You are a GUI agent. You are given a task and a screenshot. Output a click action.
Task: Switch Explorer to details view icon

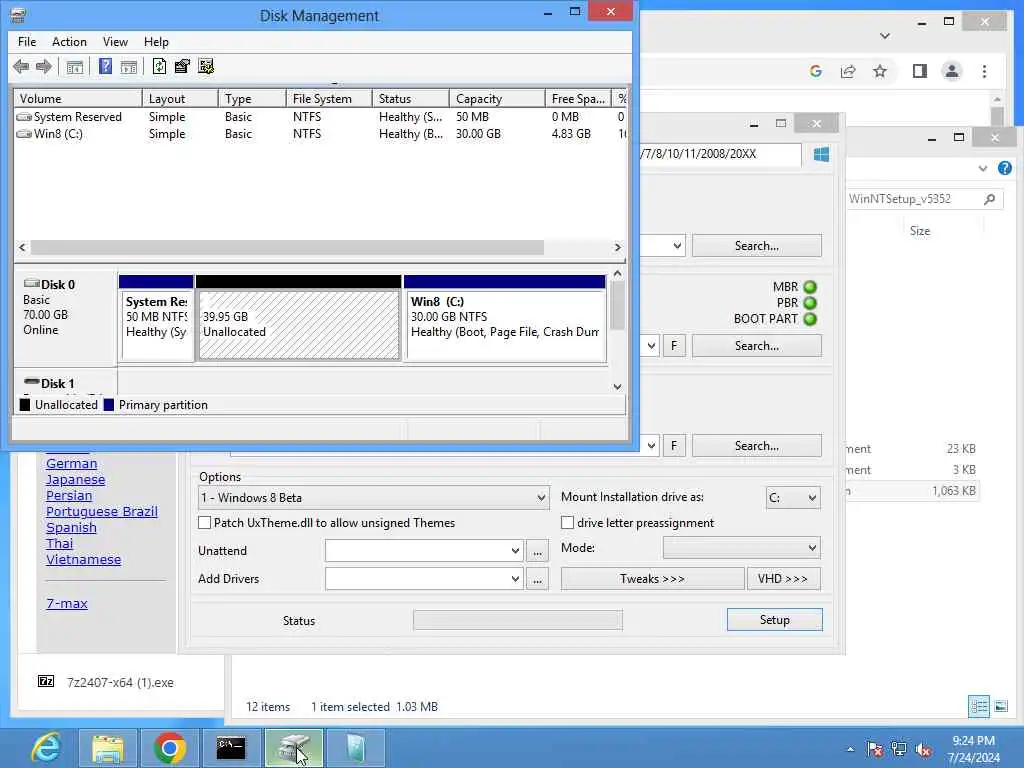979,706
